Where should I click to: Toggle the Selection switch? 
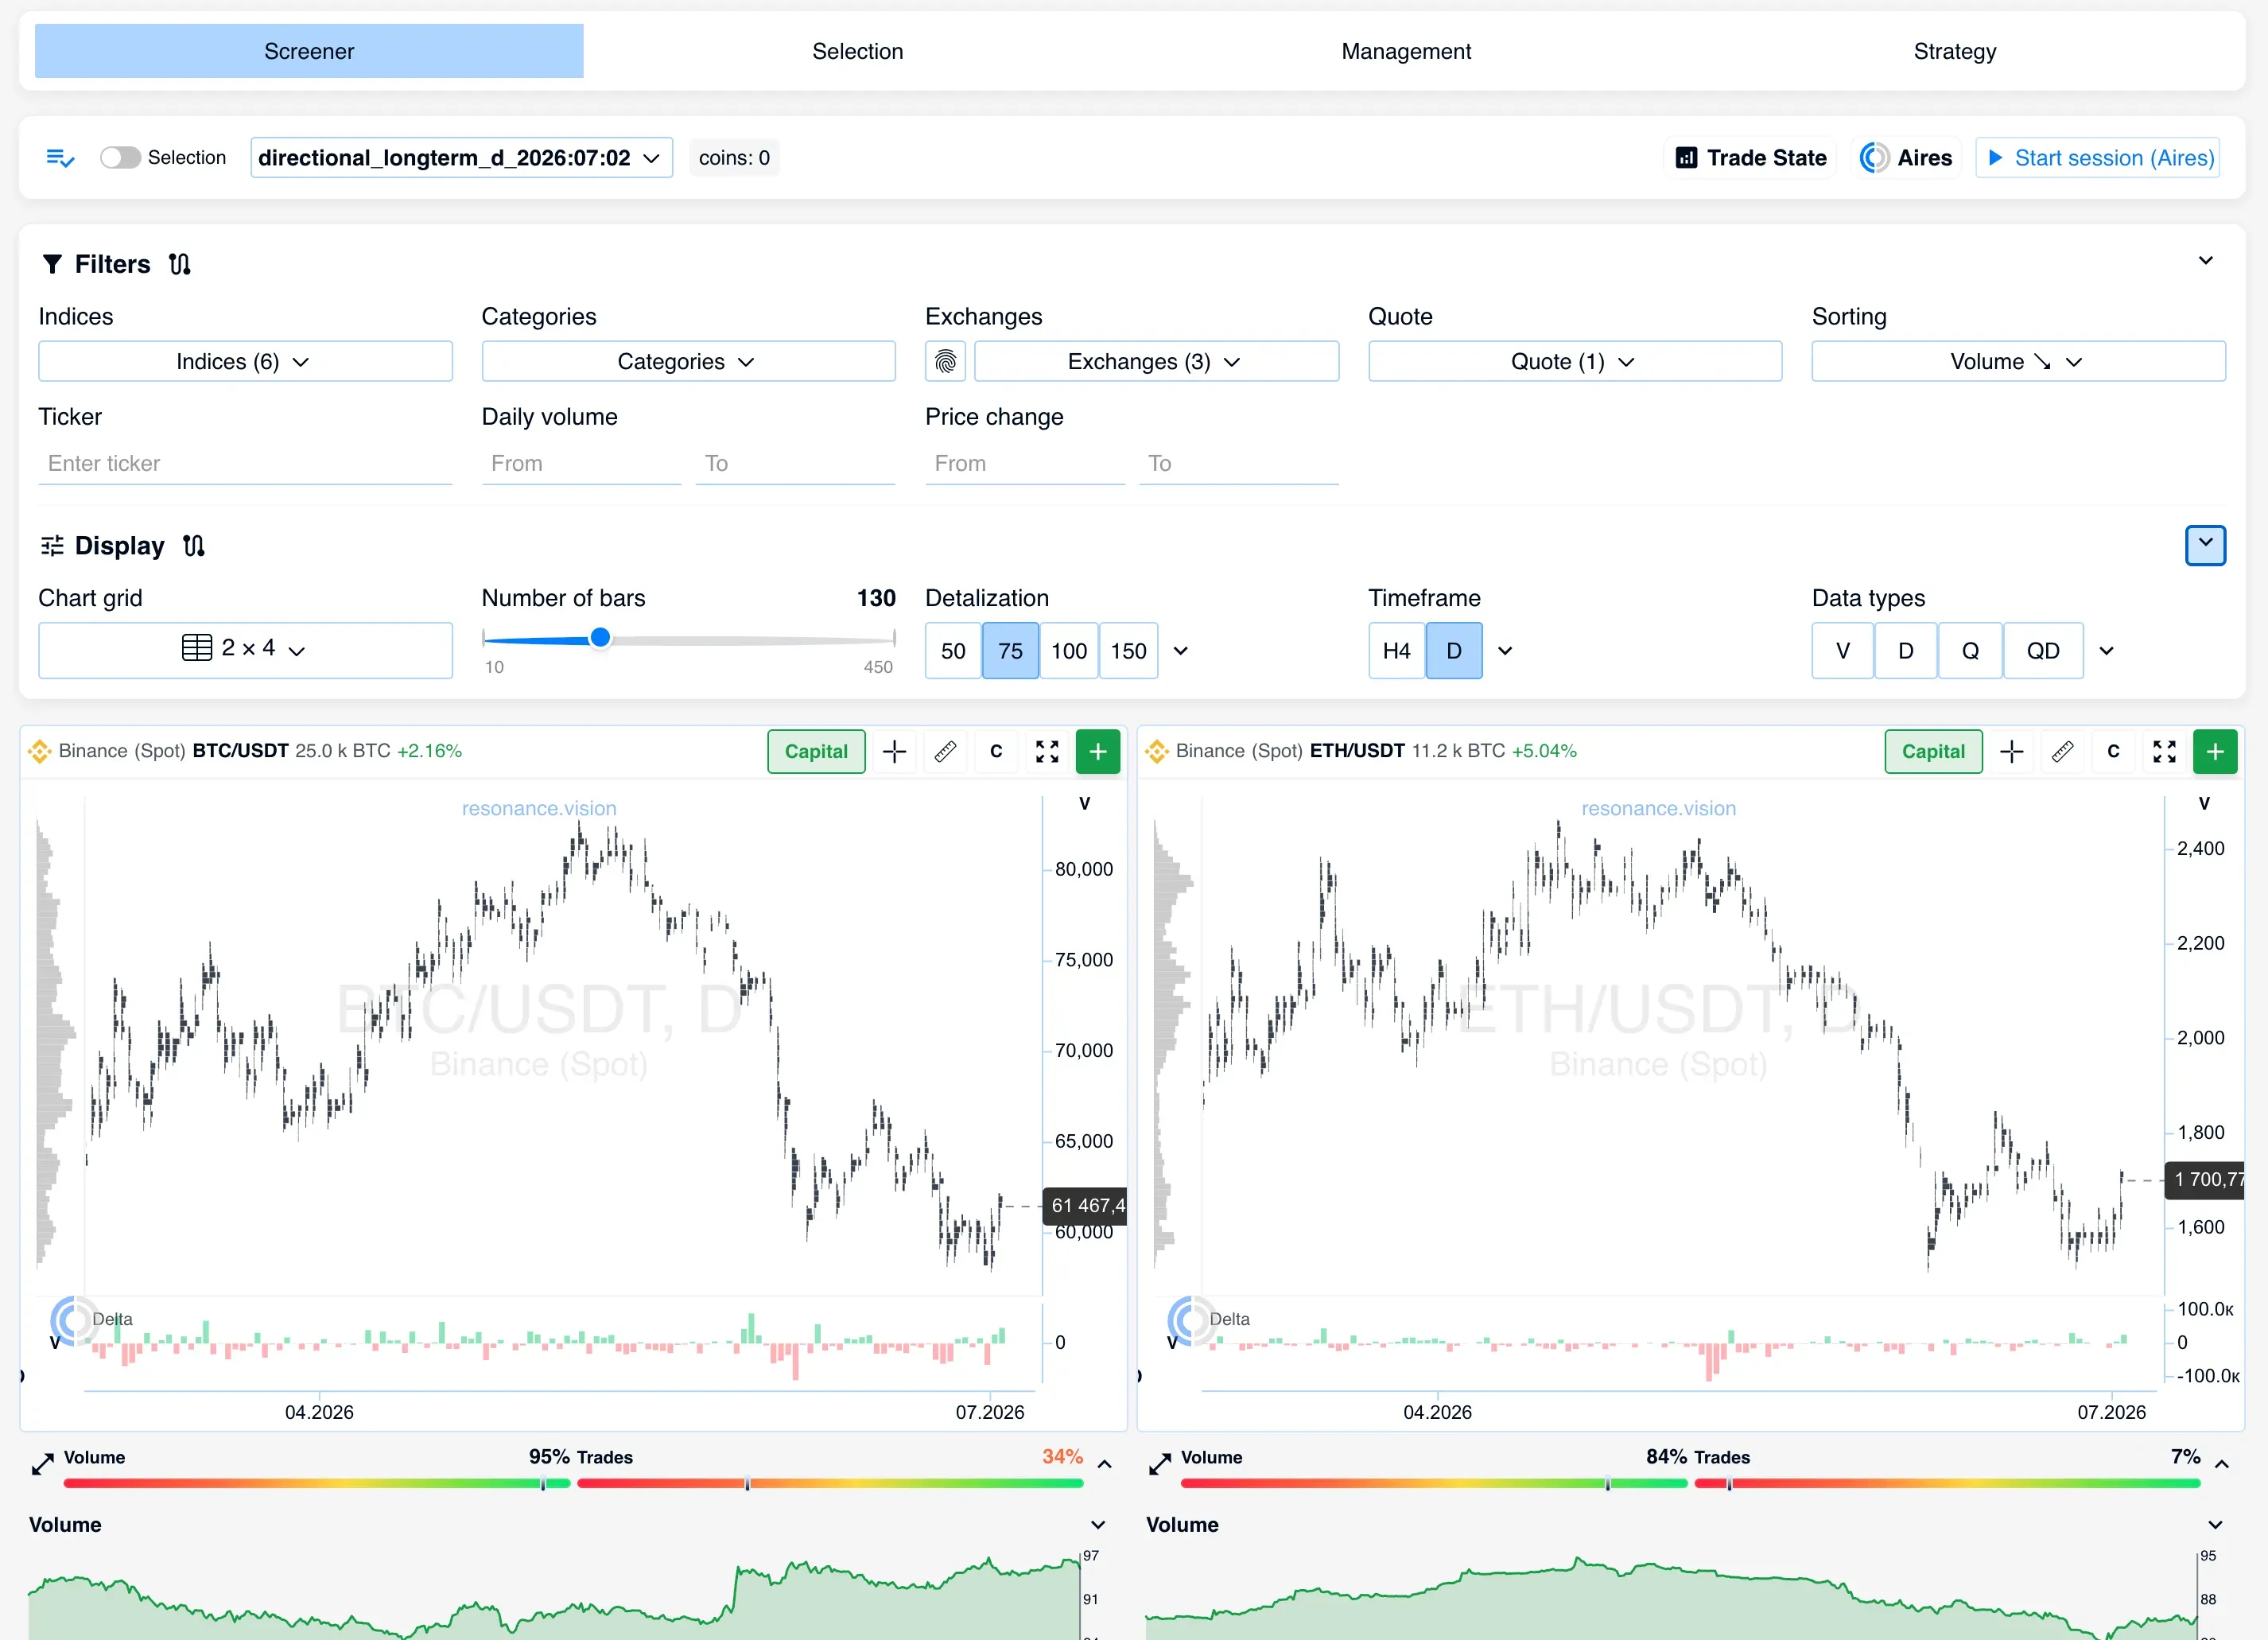120,158
